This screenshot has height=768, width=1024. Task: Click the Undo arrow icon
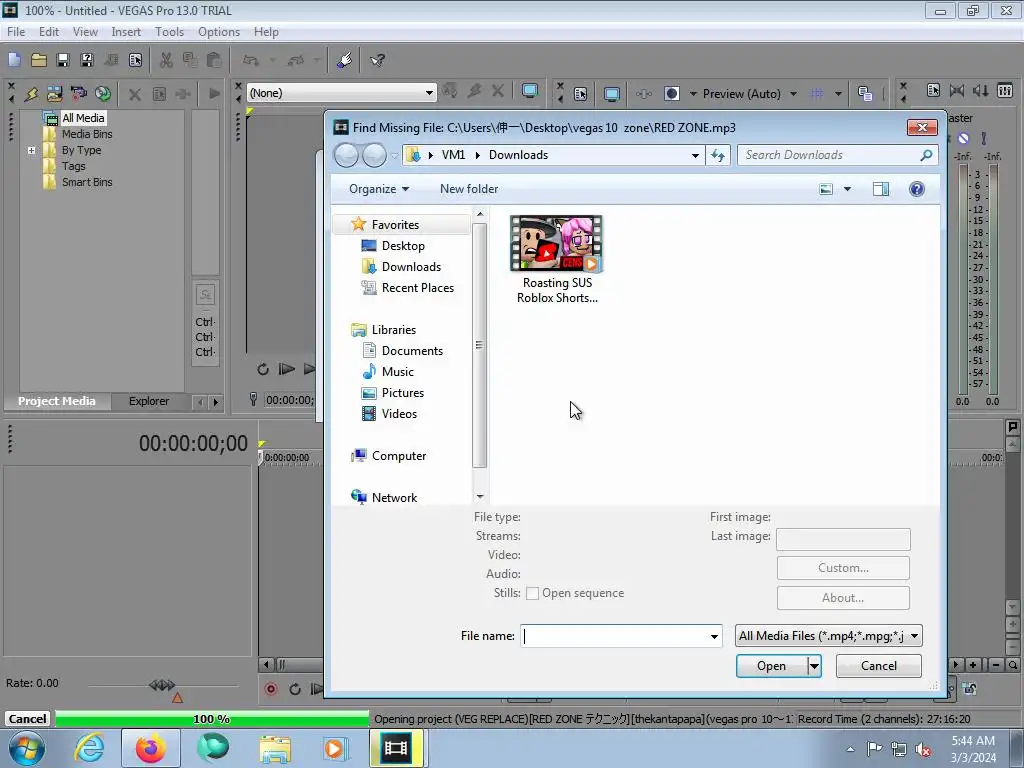point(250,60)
